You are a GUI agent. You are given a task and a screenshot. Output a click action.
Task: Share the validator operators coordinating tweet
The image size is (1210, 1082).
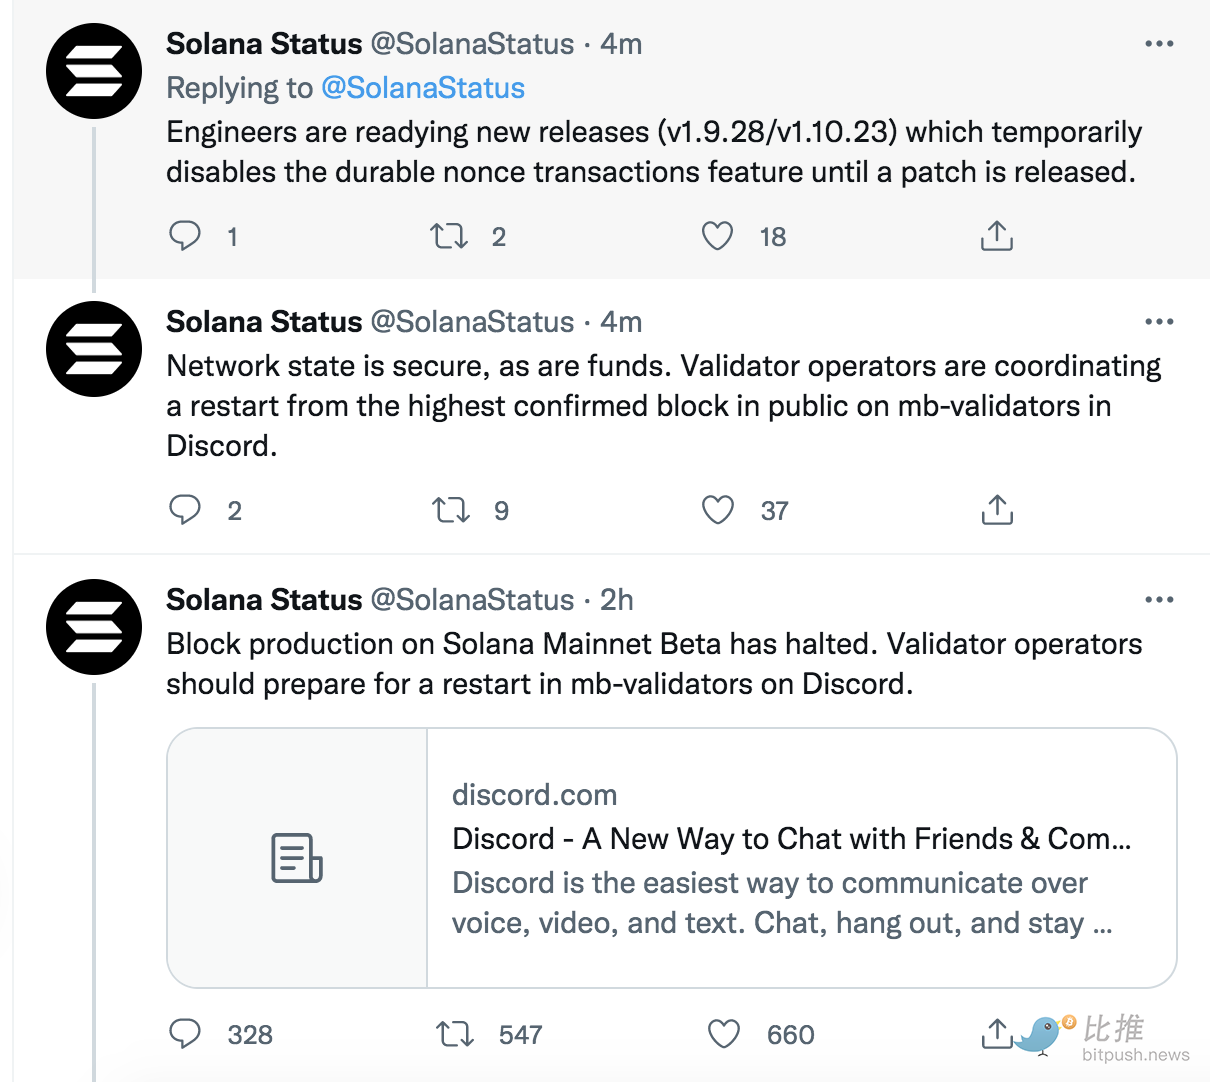coord(997,510)
